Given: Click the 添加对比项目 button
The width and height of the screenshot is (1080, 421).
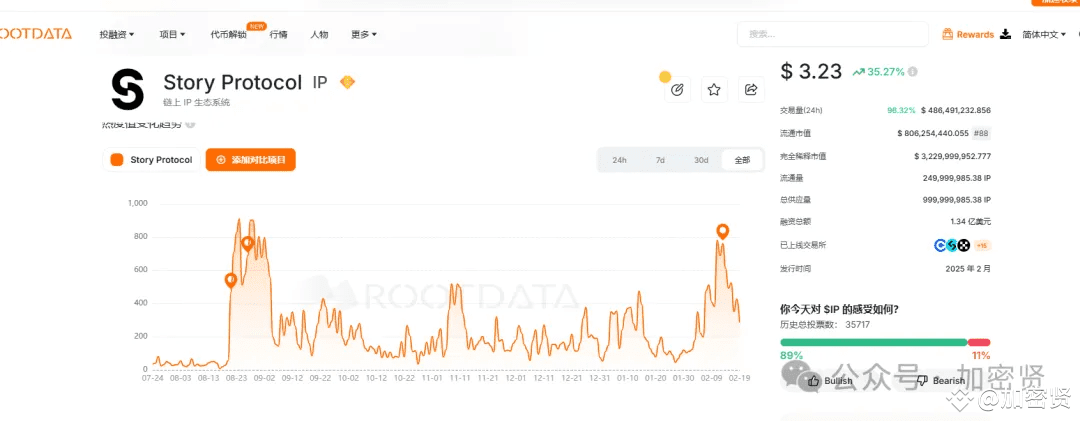Looking at the screenshot, I should tap(251, 160).
